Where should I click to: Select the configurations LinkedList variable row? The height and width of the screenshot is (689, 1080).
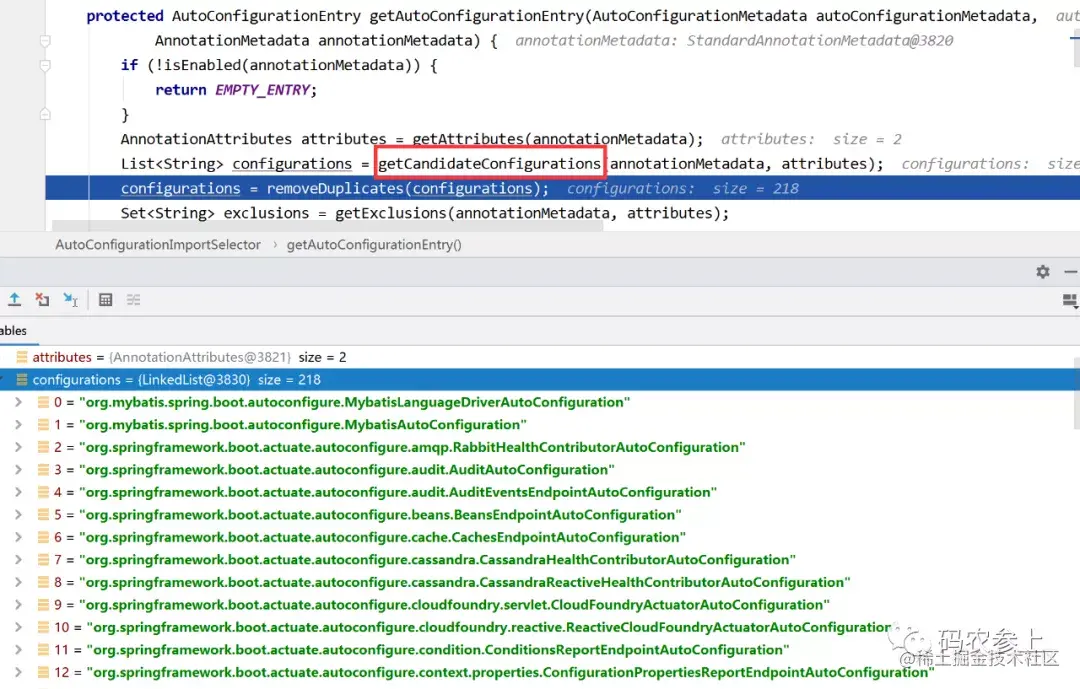pos(540,380)
